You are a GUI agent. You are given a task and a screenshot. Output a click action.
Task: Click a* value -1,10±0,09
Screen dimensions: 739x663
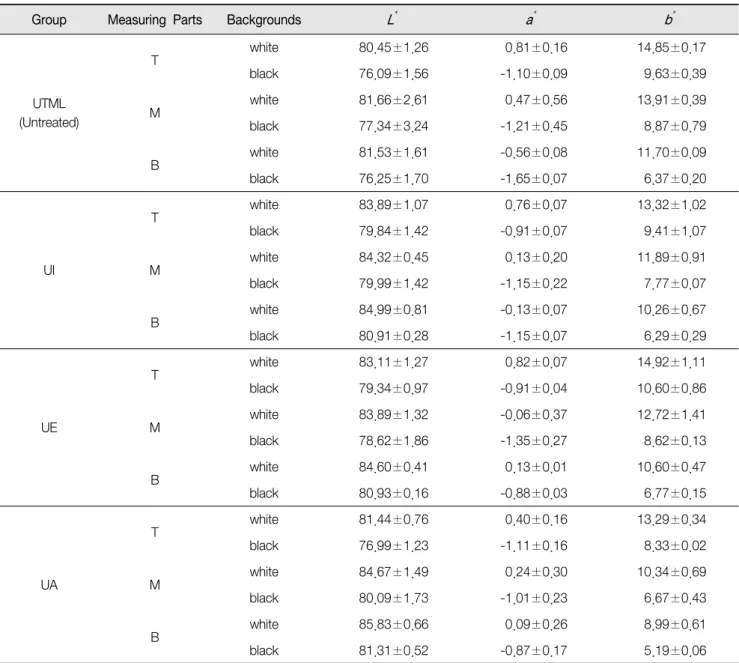(x=534, y=74)
